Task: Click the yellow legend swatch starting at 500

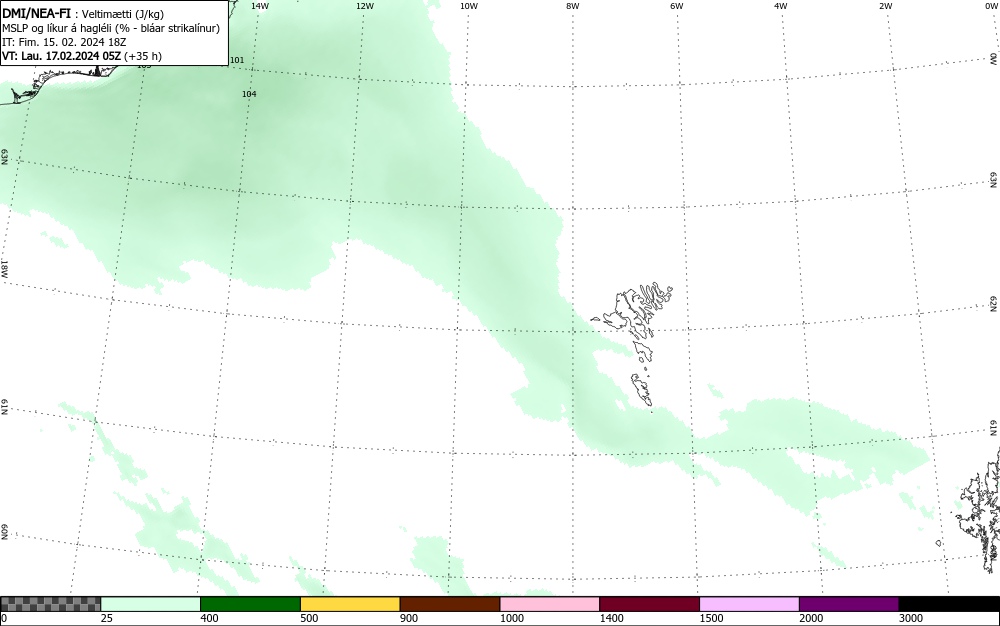Action: pos(349,604)
